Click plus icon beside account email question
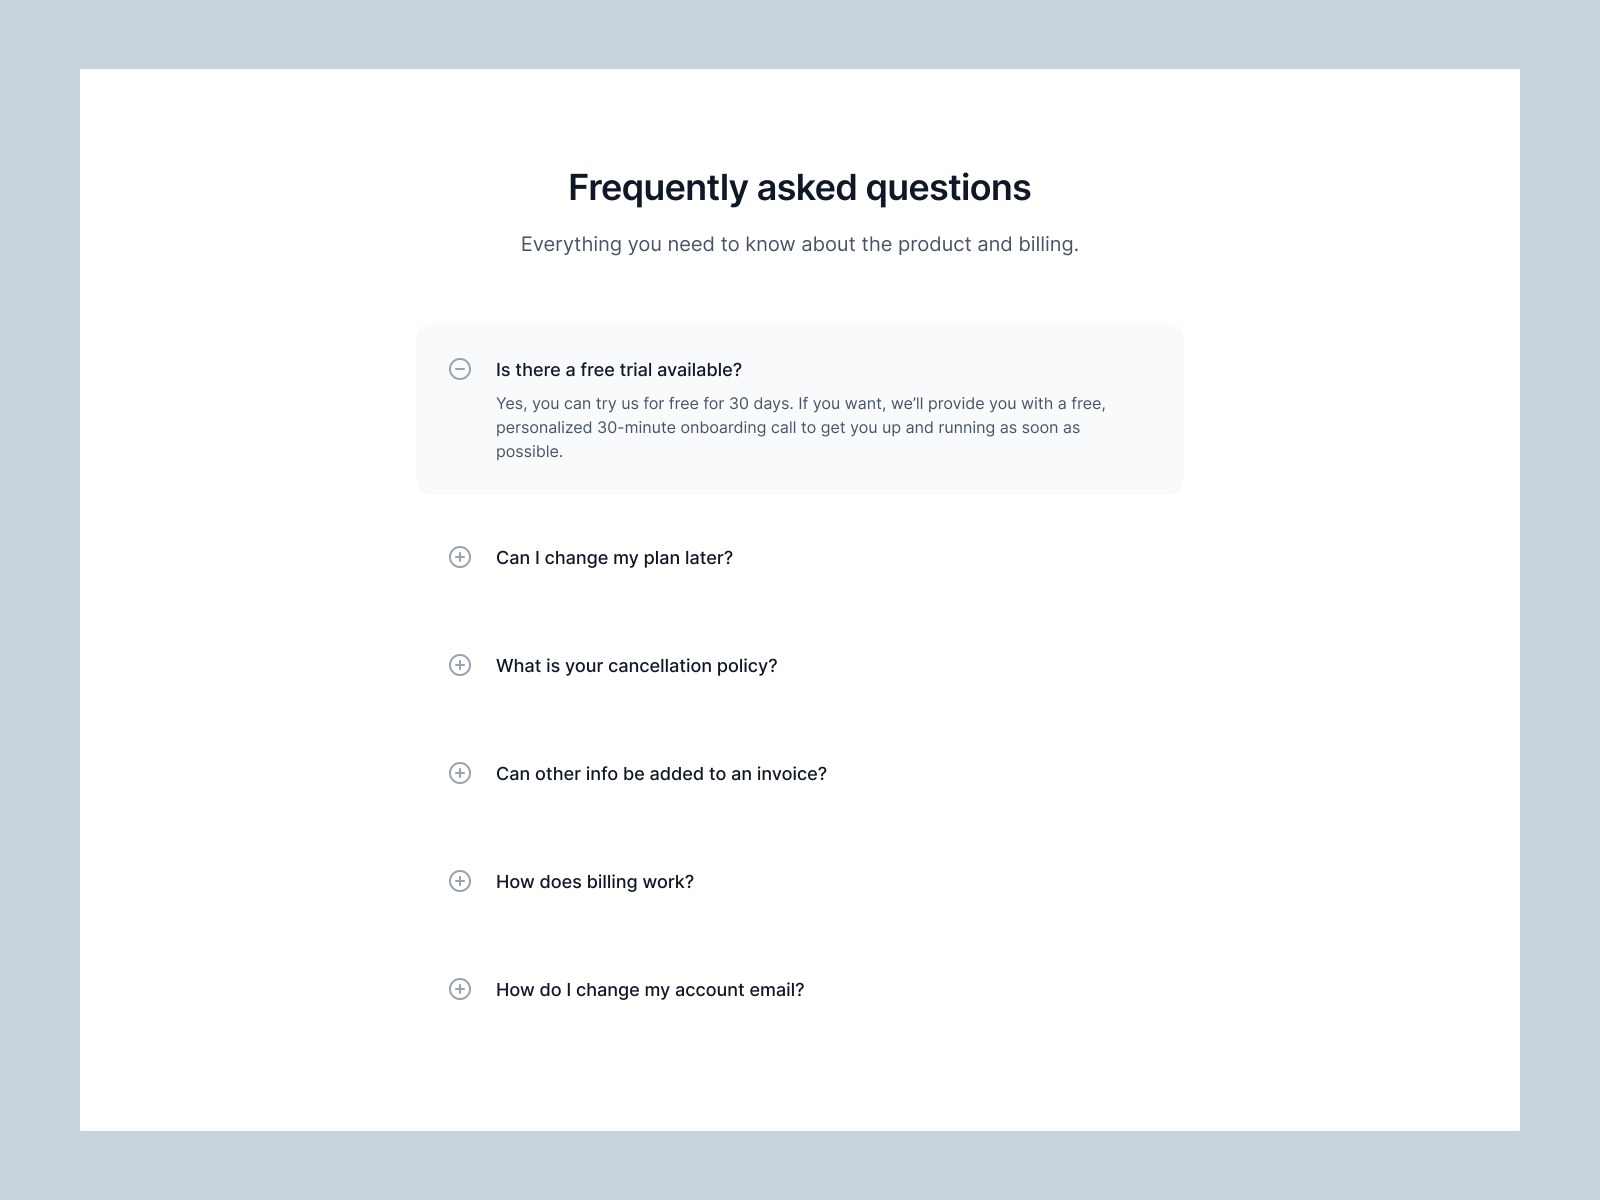The image size is (1600, 1200). (x=460, y=989)
